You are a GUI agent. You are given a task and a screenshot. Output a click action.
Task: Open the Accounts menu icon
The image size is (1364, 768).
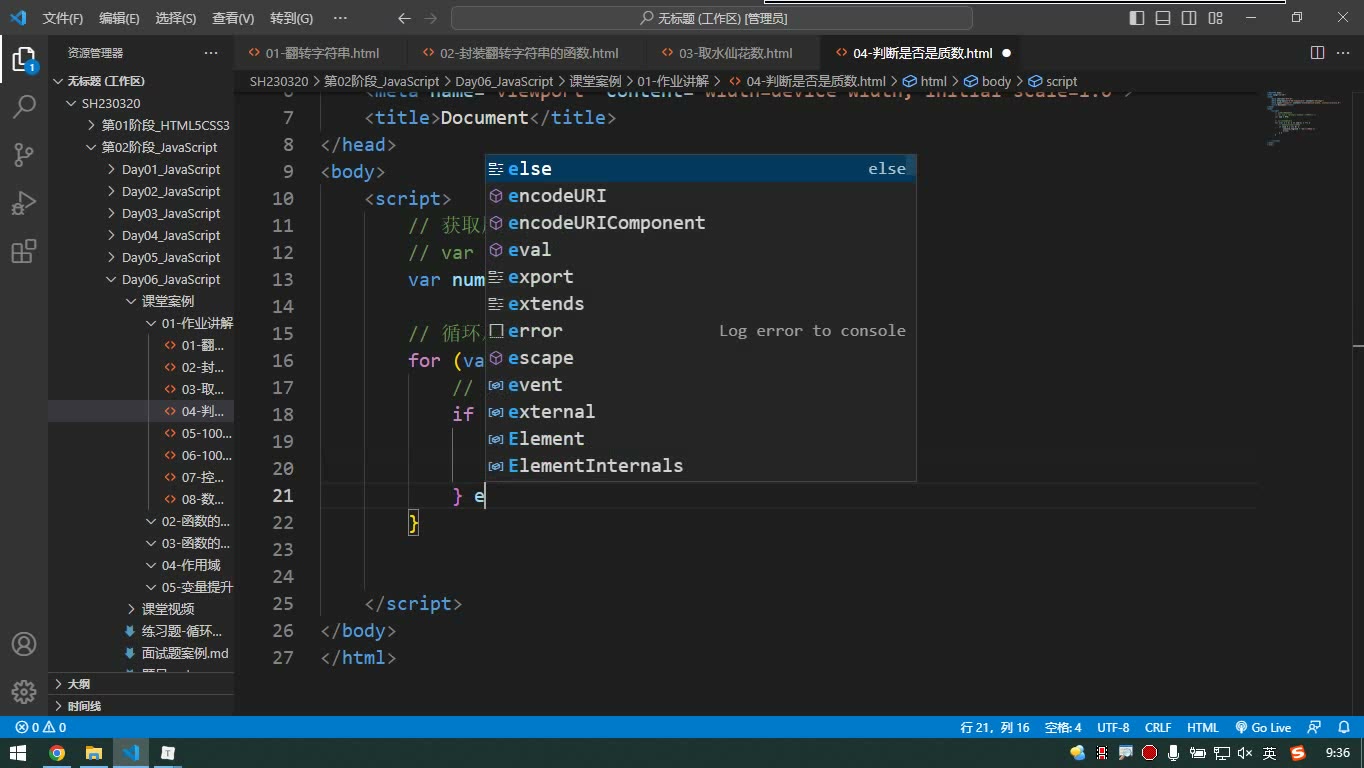[24, 644]
